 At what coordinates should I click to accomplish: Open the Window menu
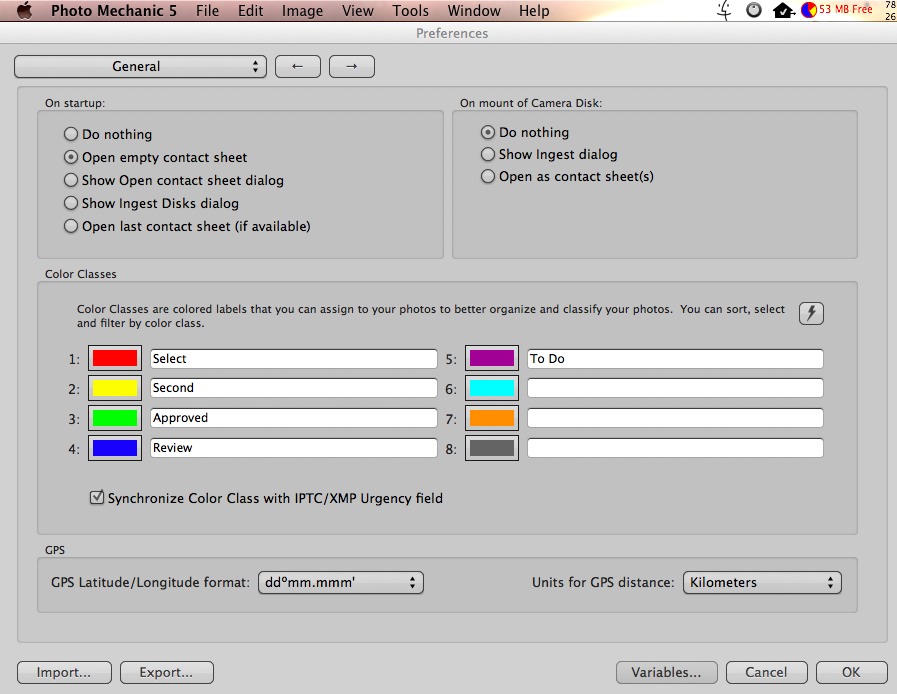point(473,11)
